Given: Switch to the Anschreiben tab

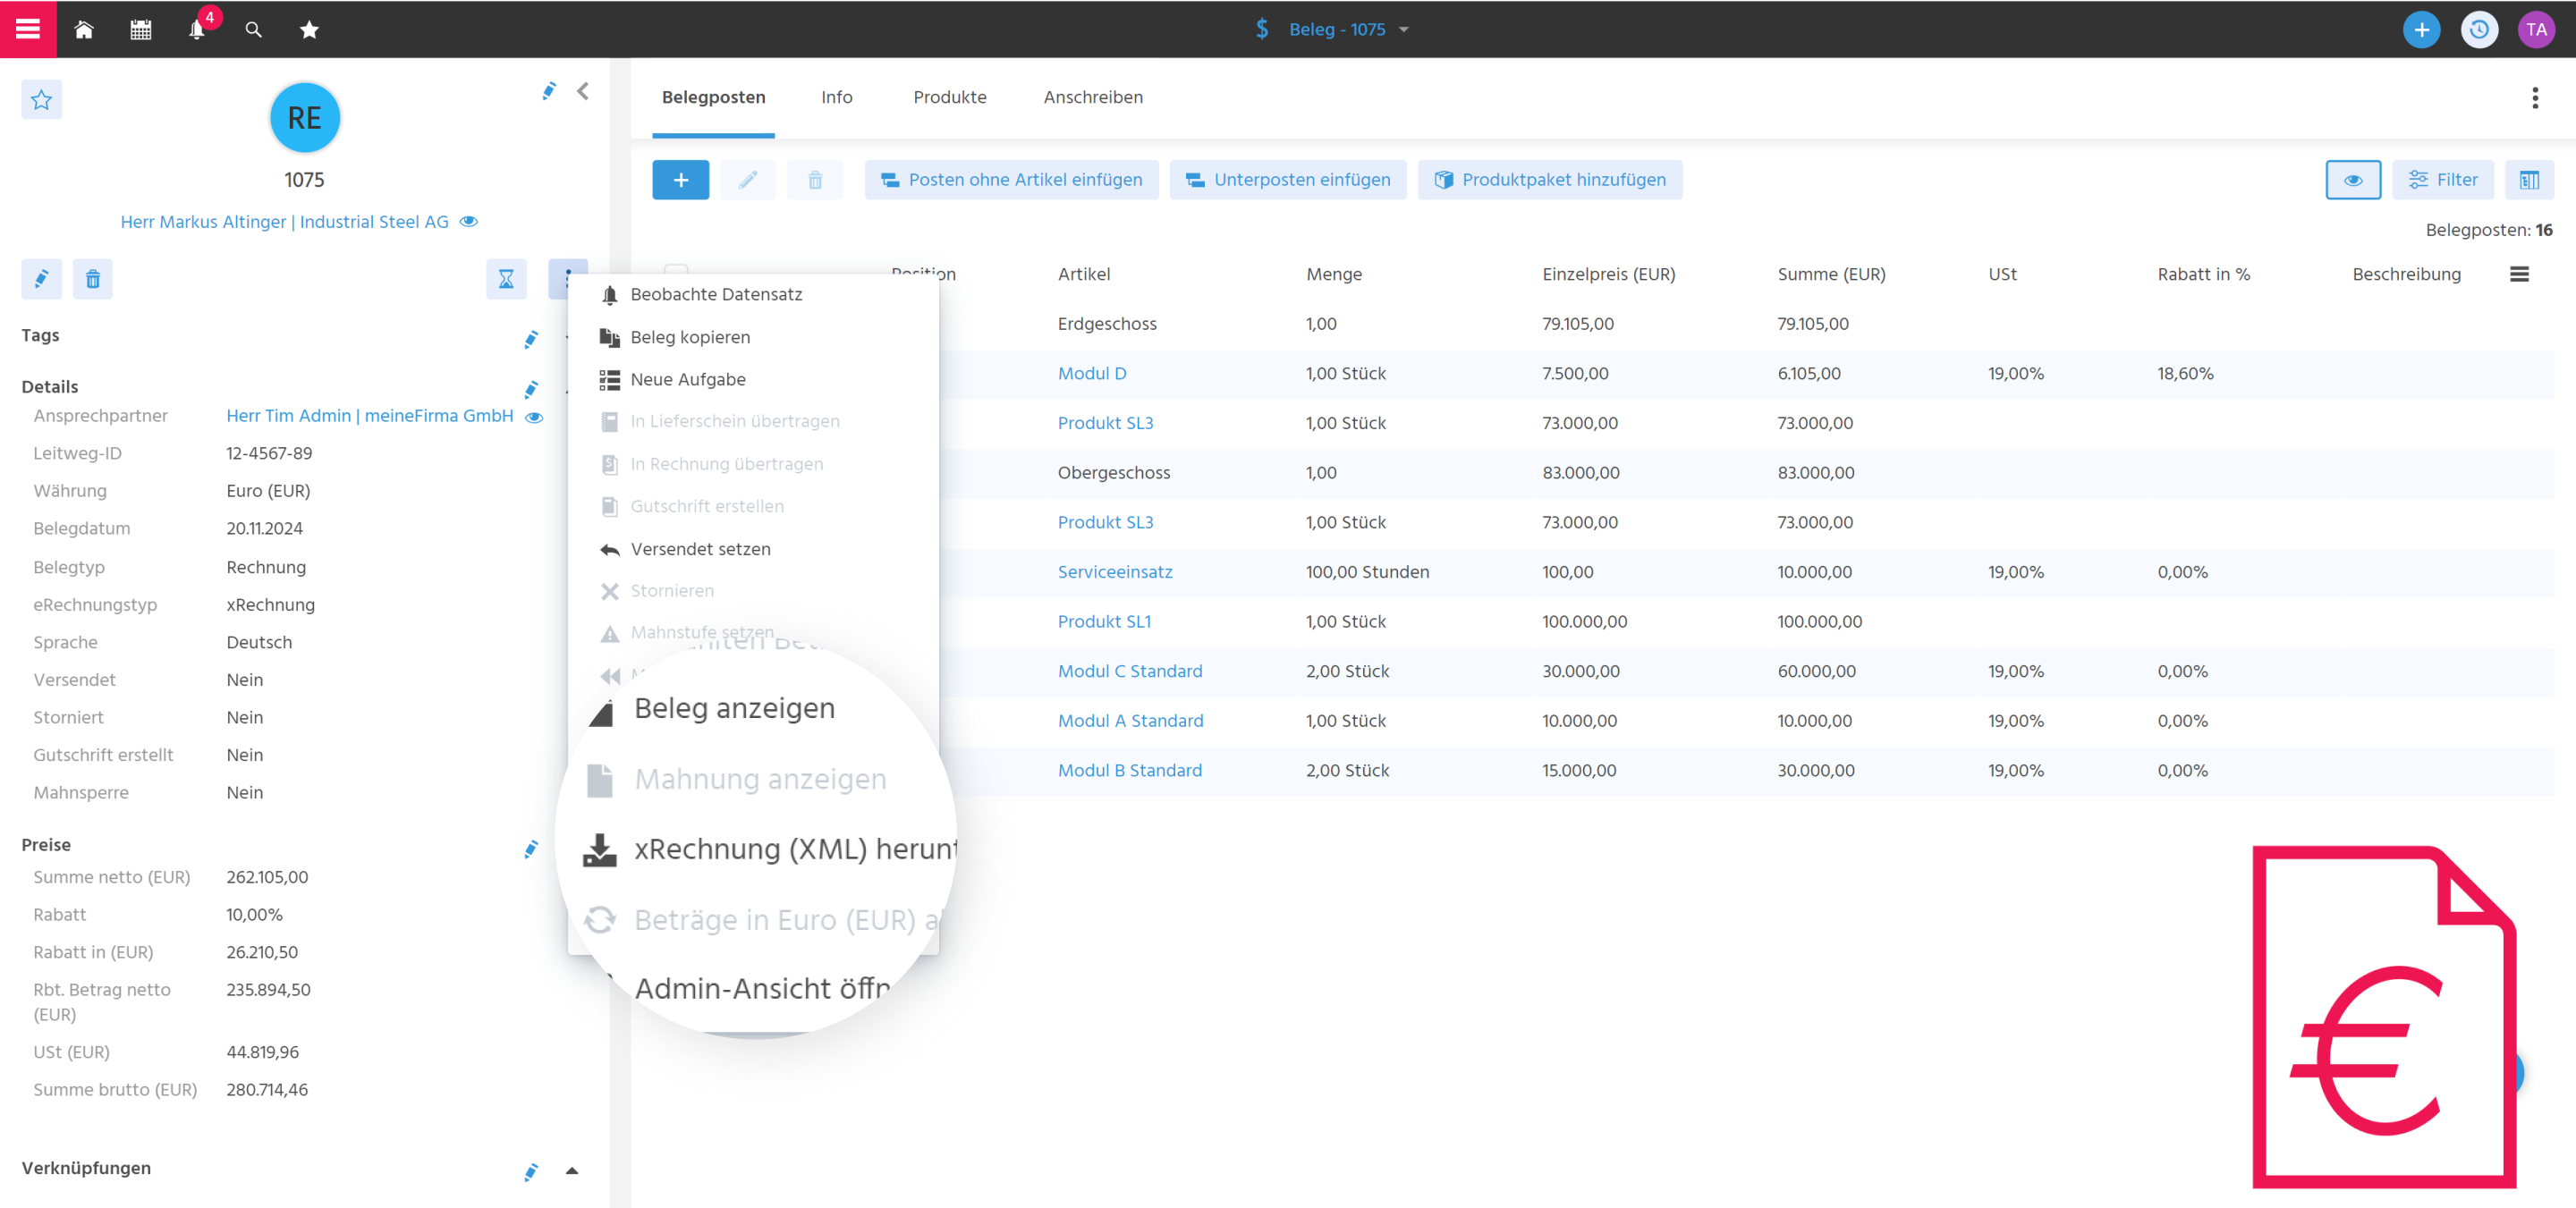Looking at the screenshot, I should pos(1093,97).
